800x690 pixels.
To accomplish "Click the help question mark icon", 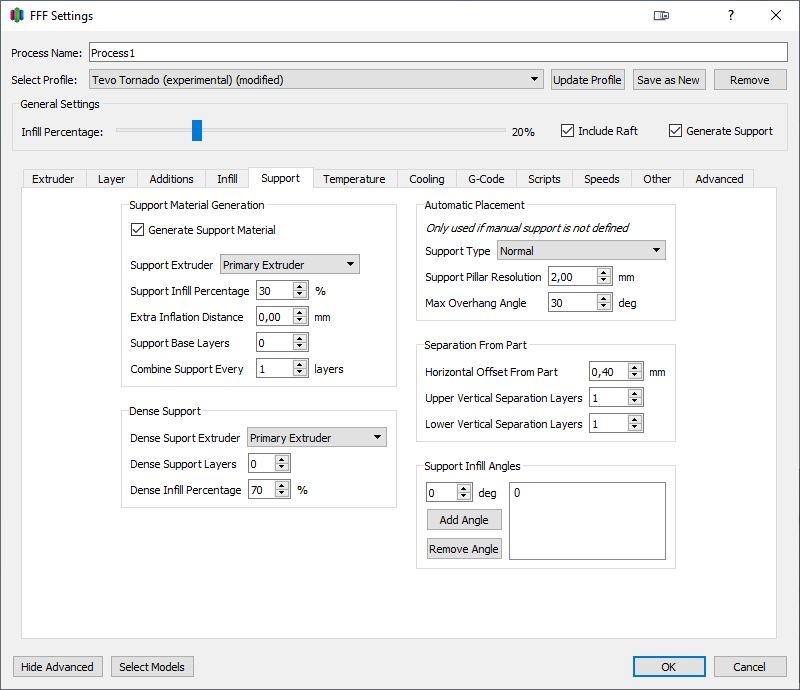I will pos(731,15).
